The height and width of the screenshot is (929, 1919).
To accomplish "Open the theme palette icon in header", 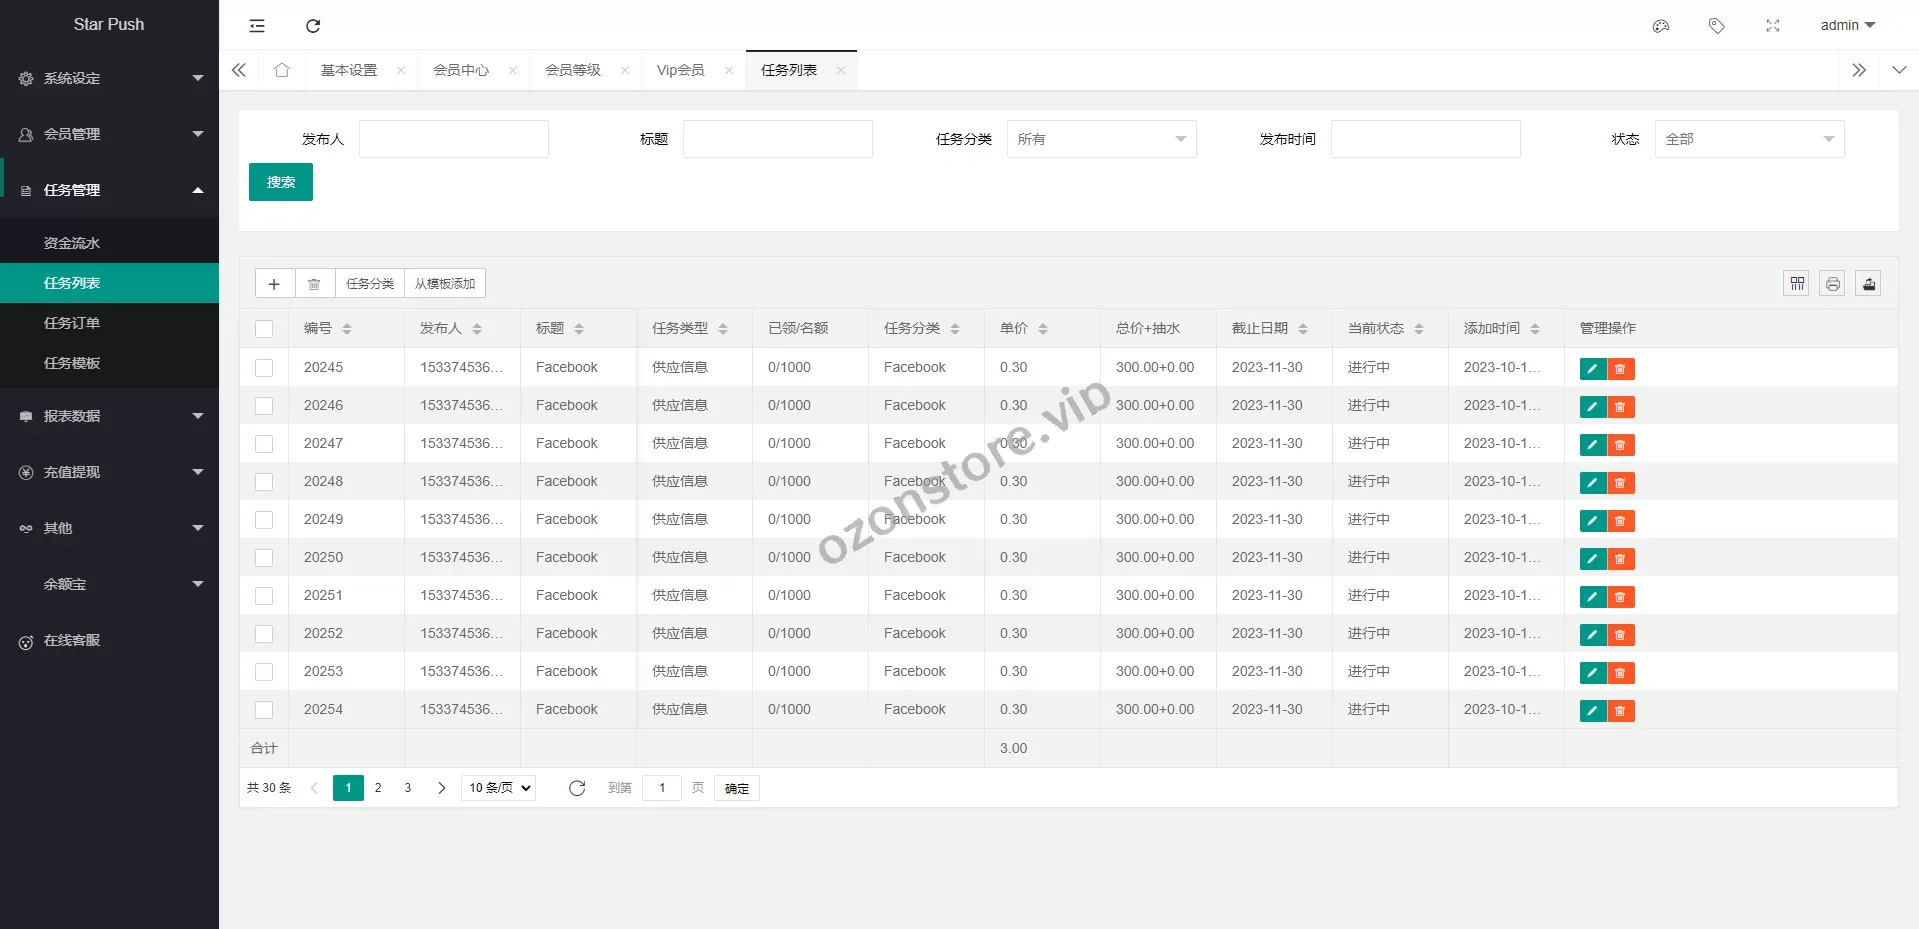I will 1661,26.
